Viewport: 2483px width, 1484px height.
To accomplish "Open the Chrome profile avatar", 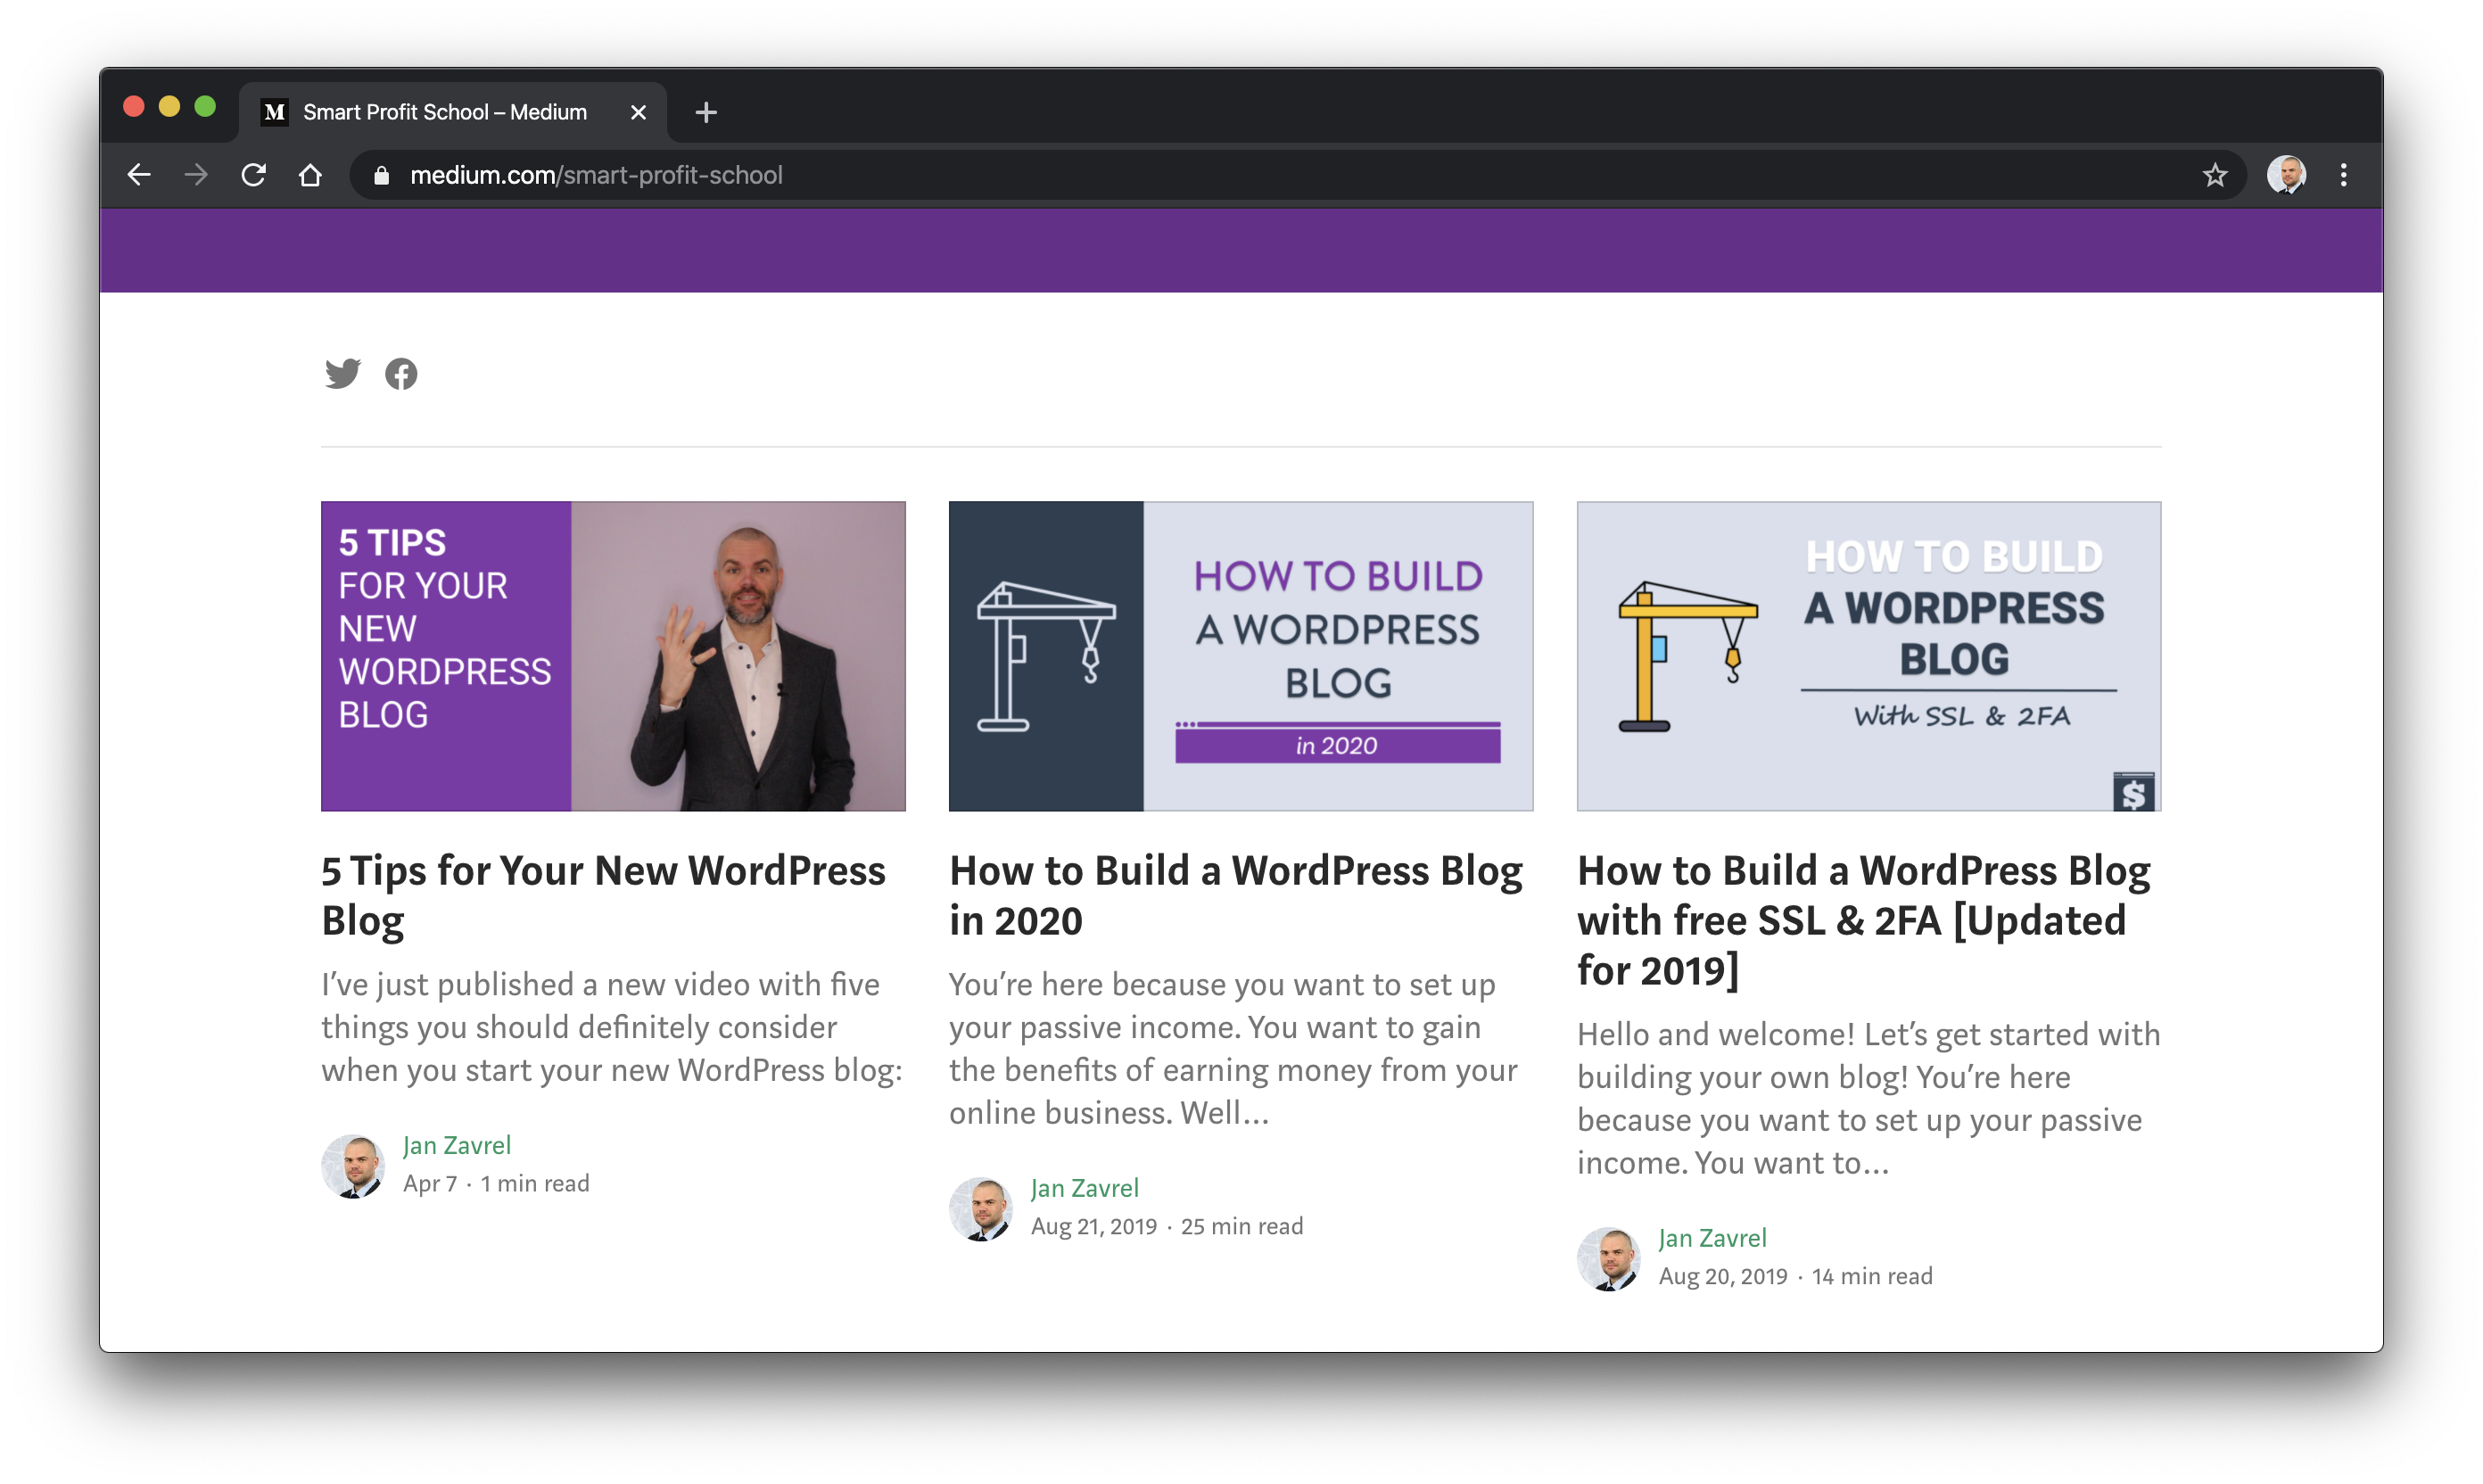I will [x=2286, y=175].
